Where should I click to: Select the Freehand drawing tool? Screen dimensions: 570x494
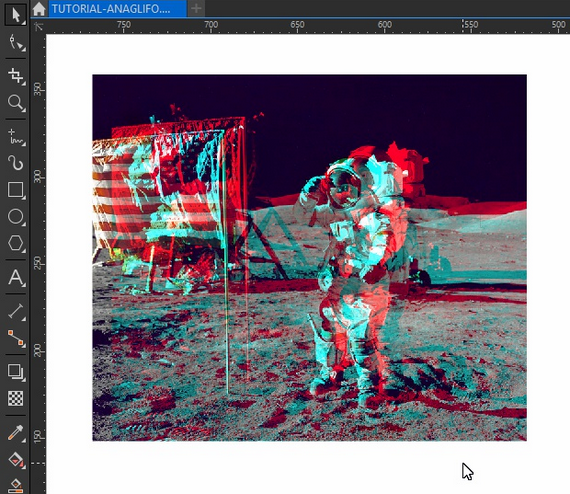tap(15, 136)
